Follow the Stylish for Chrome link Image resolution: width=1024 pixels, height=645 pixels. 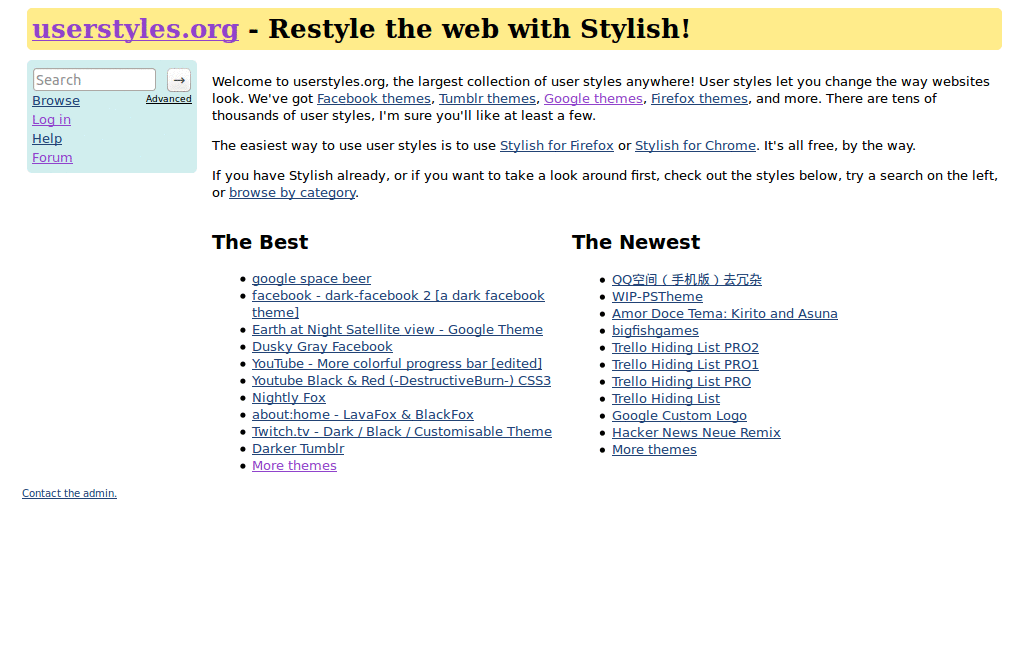click(x=695, y=146)
